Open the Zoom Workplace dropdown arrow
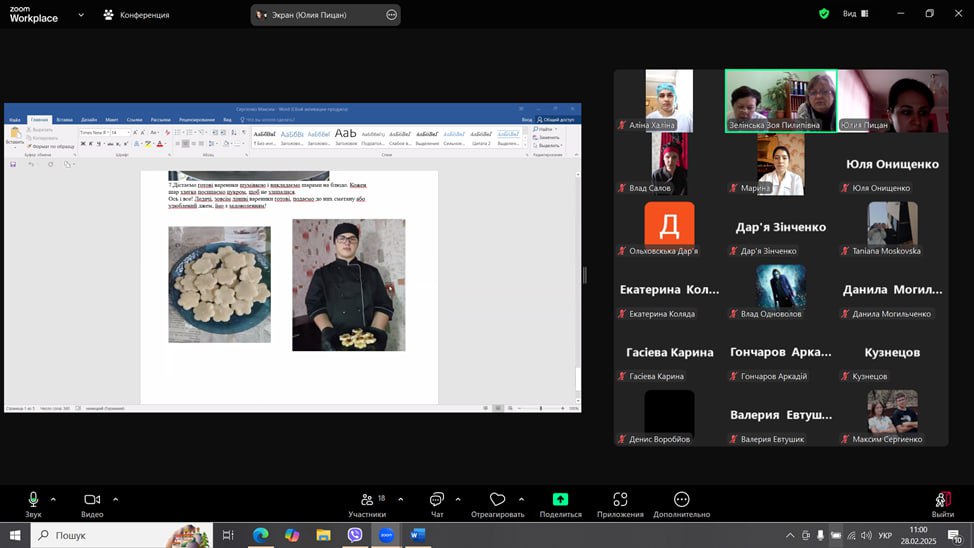This screenshot has height=548, width=974. tap(80, 15)
